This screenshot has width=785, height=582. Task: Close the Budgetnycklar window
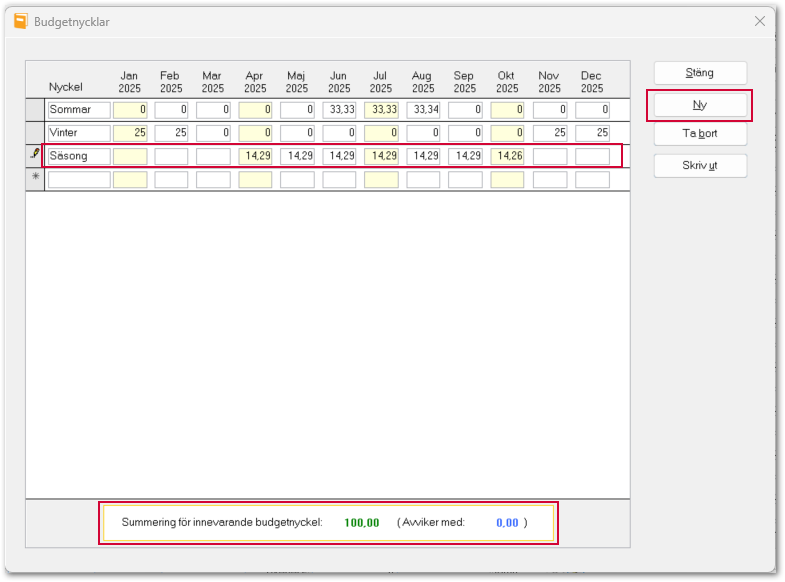tap(759, 21)
